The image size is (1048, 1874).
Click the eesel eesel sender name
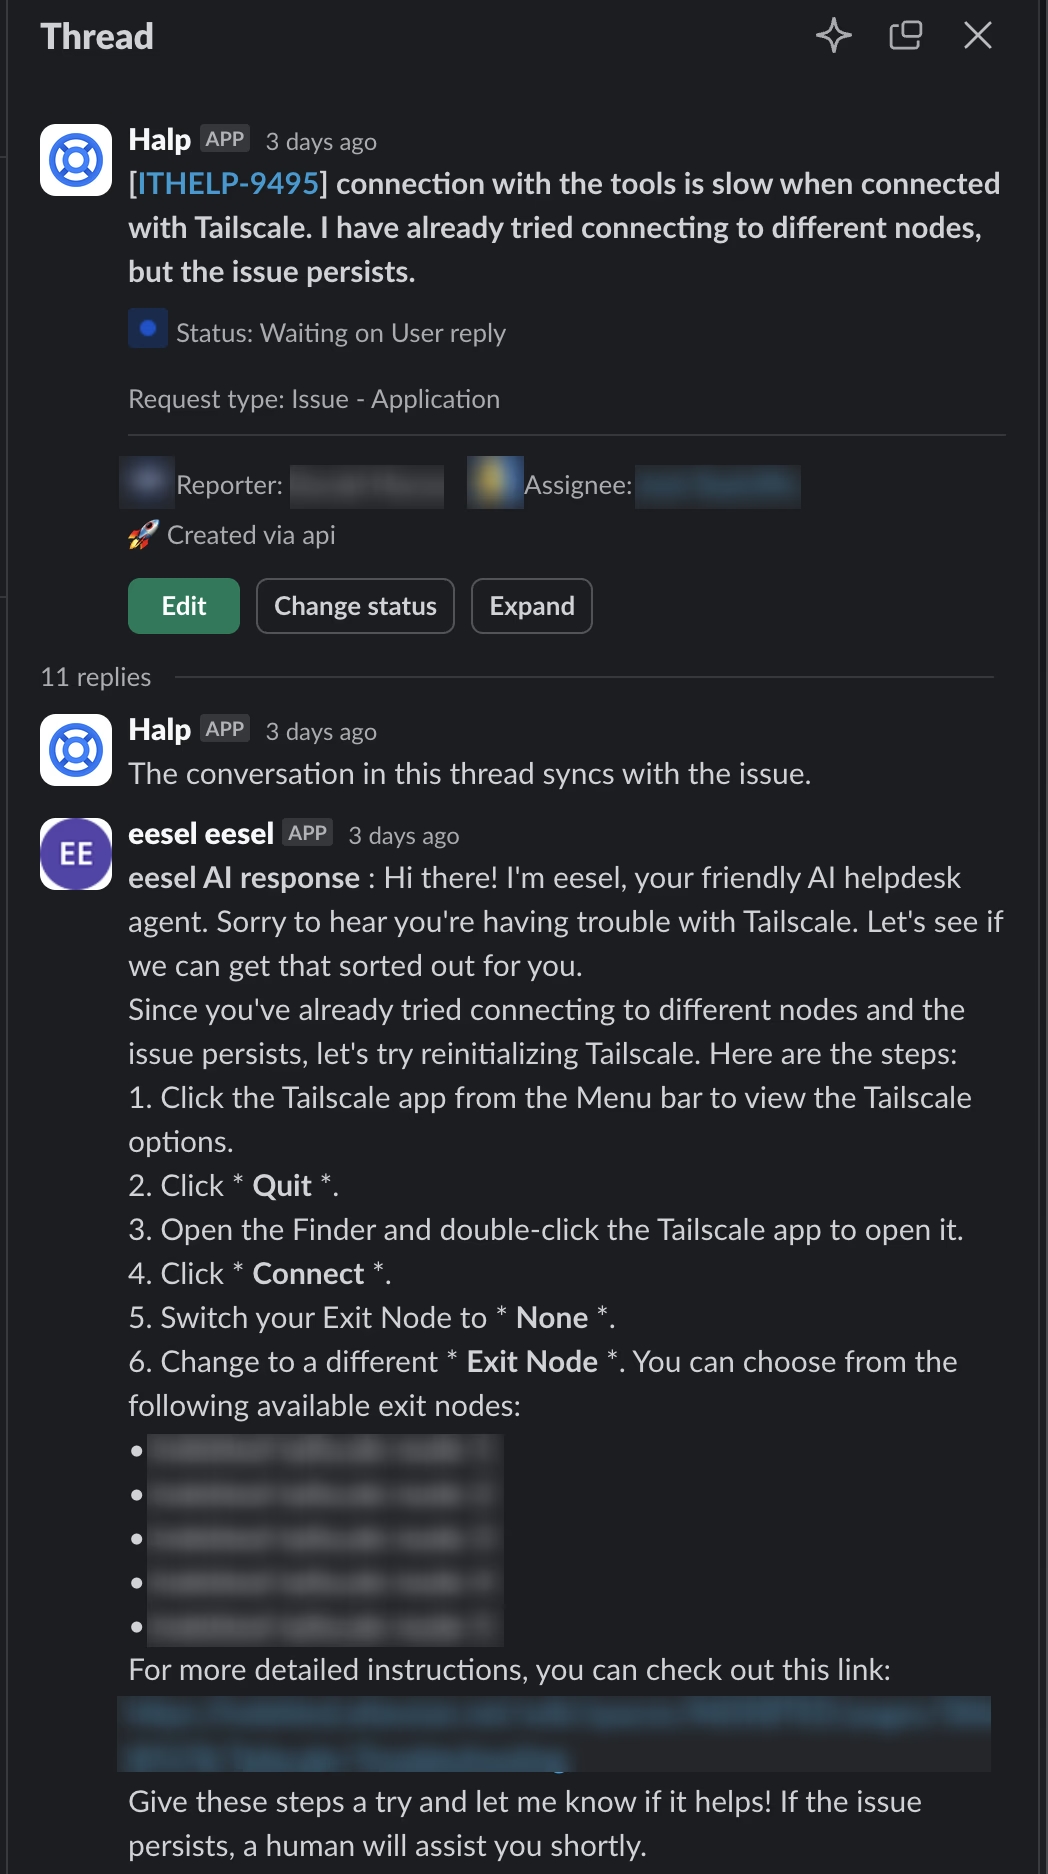(200, 834)
